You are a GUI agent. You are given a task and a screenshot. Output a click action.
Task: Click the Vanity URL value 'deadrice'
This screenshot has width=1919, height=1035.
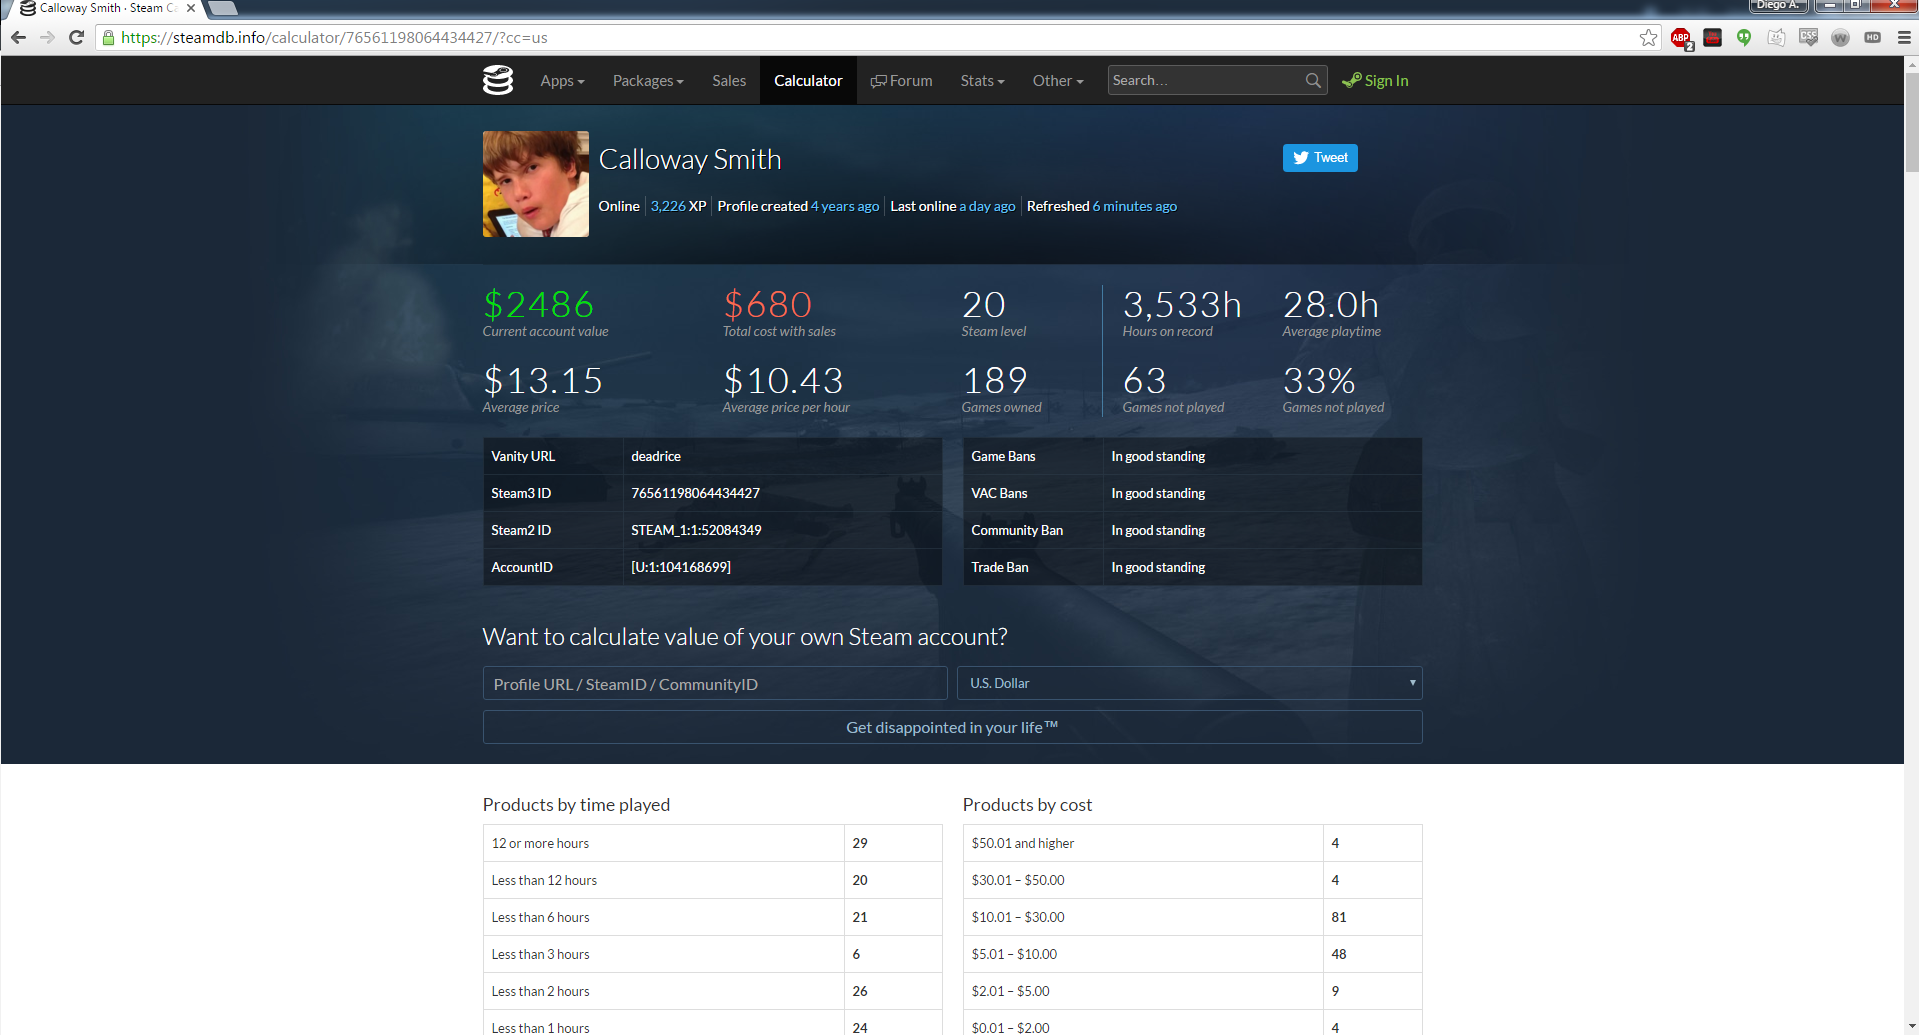tap(656, 456)
